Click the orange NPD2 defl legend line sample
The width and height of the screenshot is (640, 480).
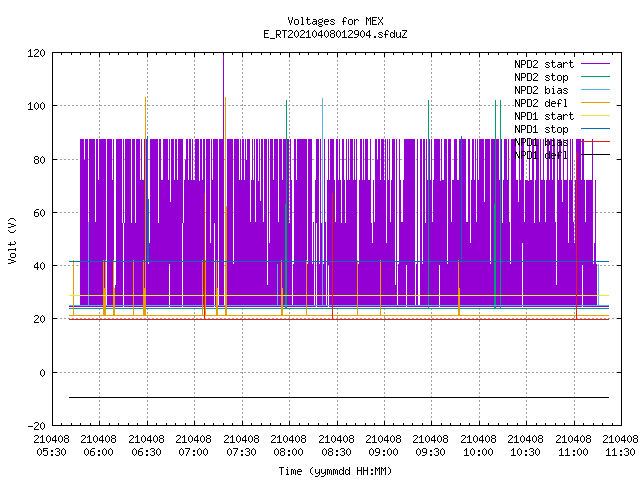[x=595, y=102]
